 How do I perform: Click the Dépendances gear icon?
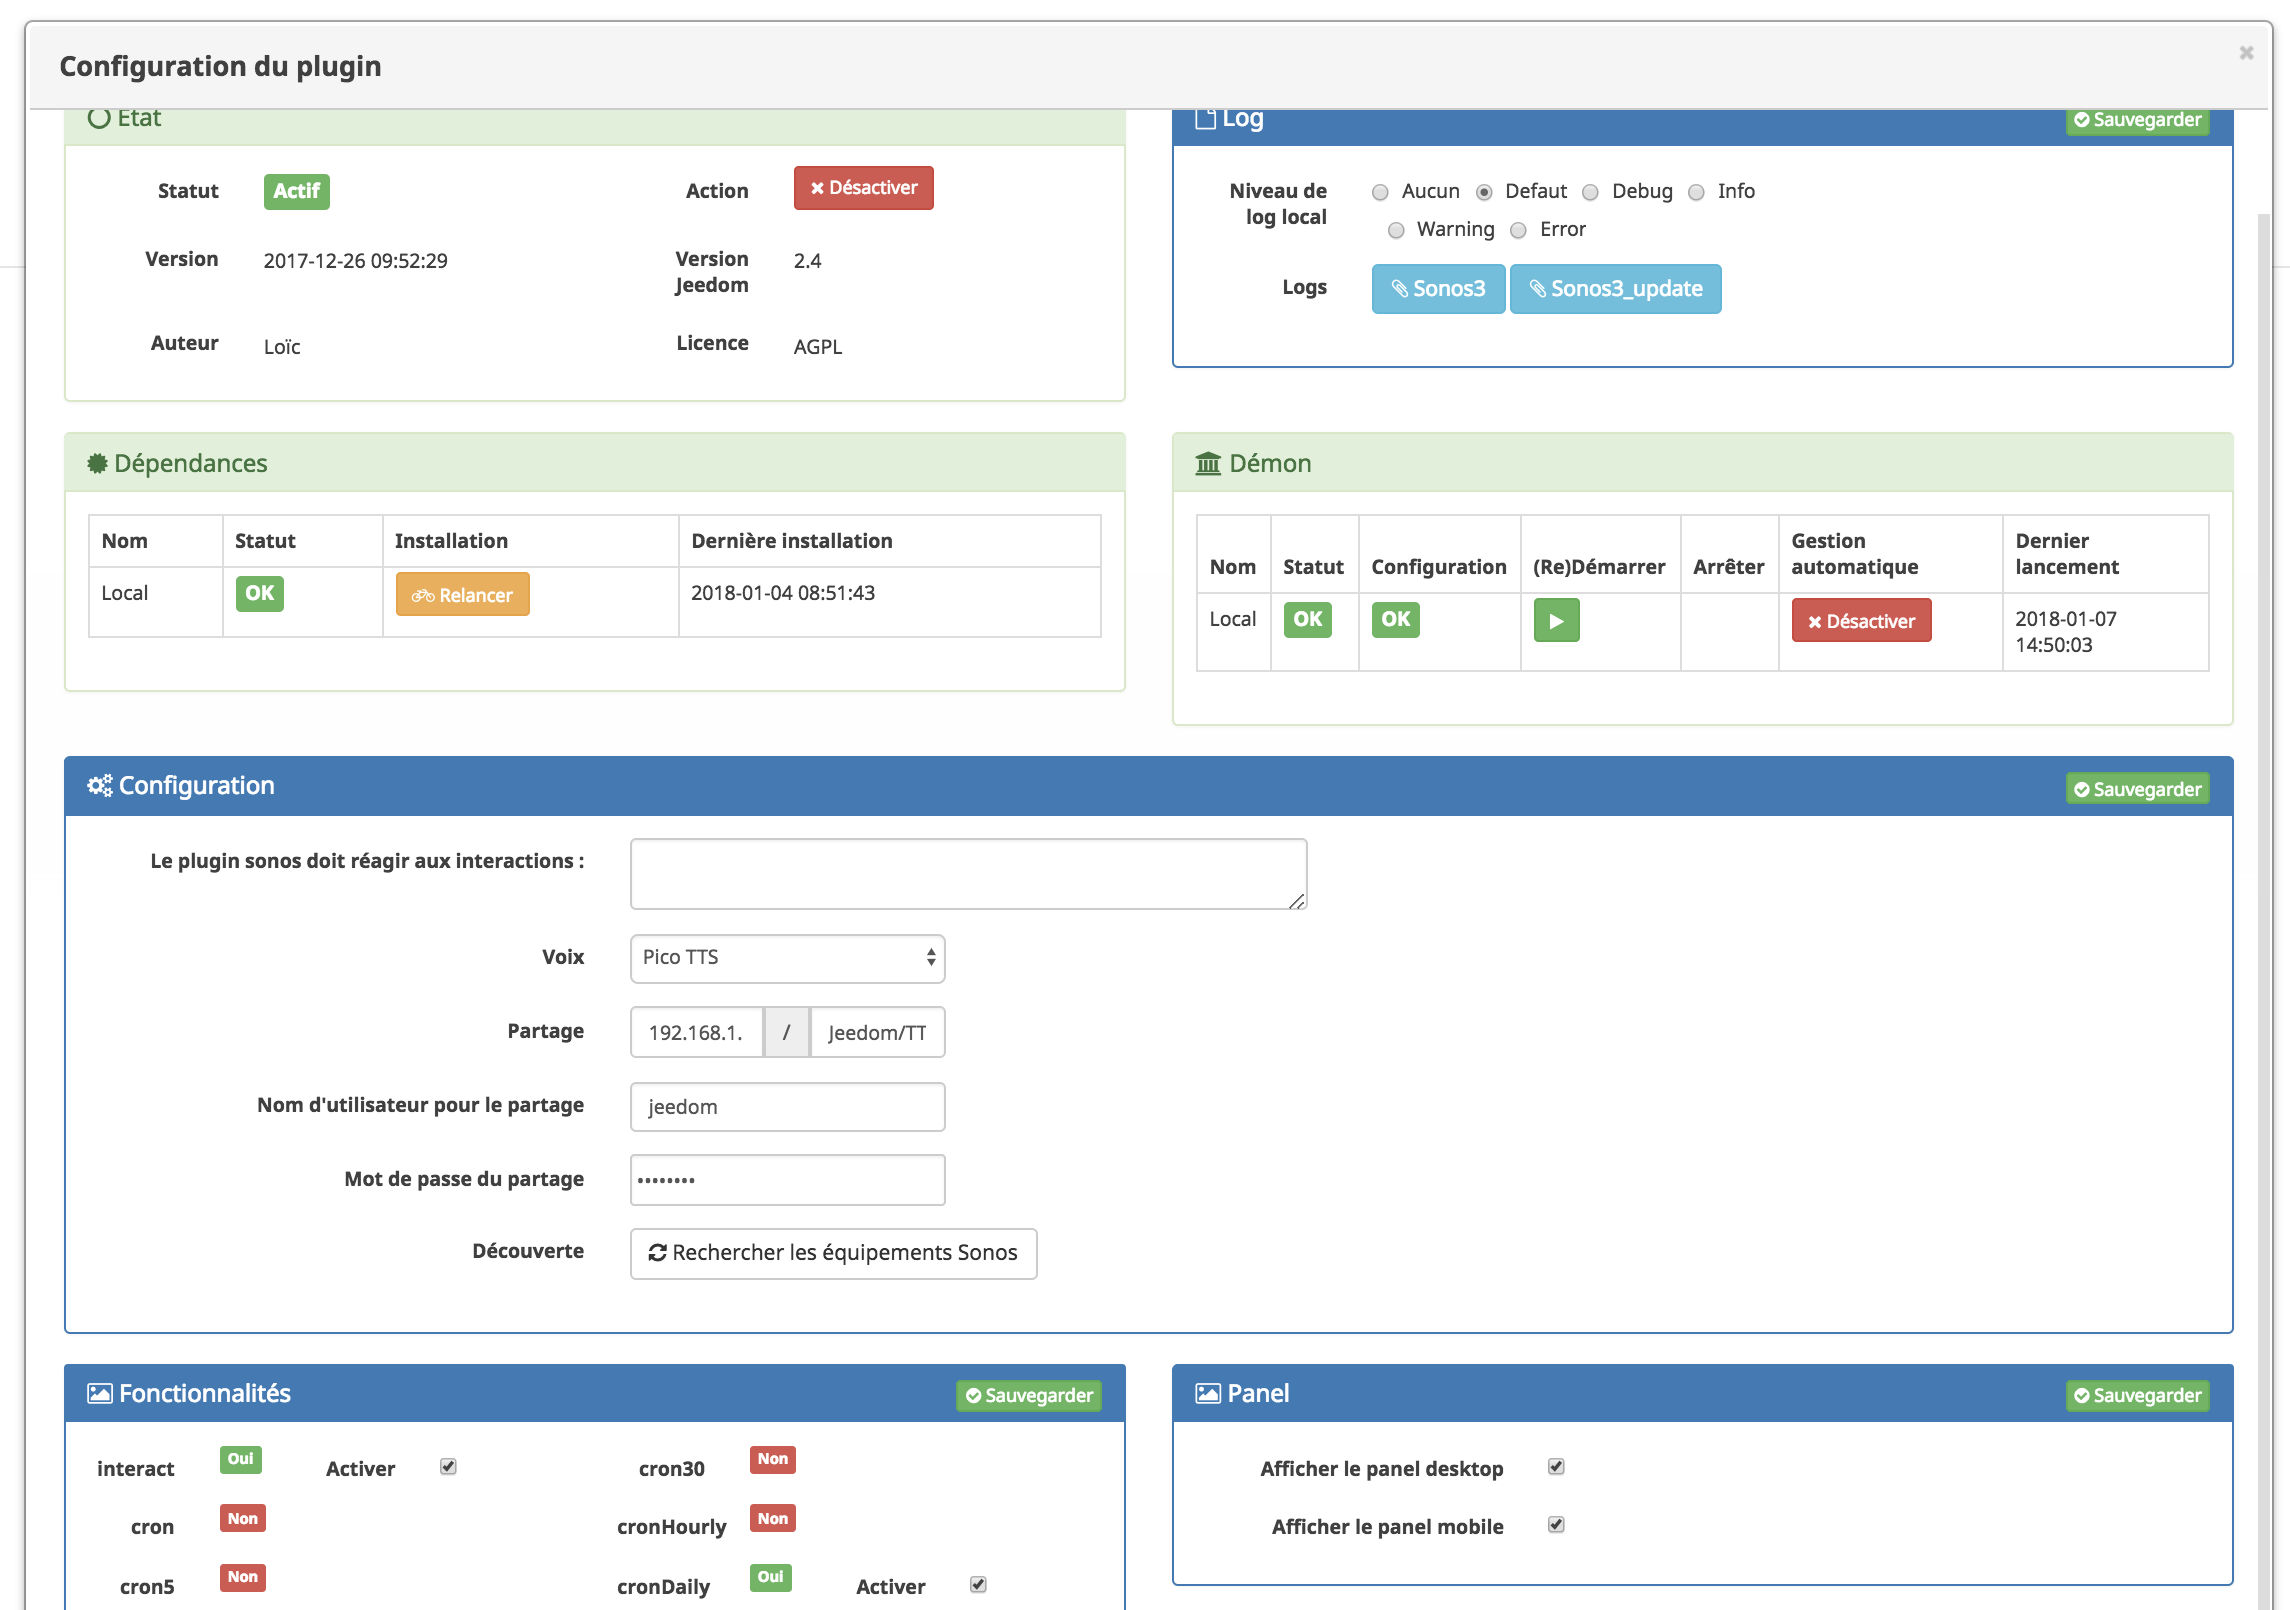[x=97, y=463]
